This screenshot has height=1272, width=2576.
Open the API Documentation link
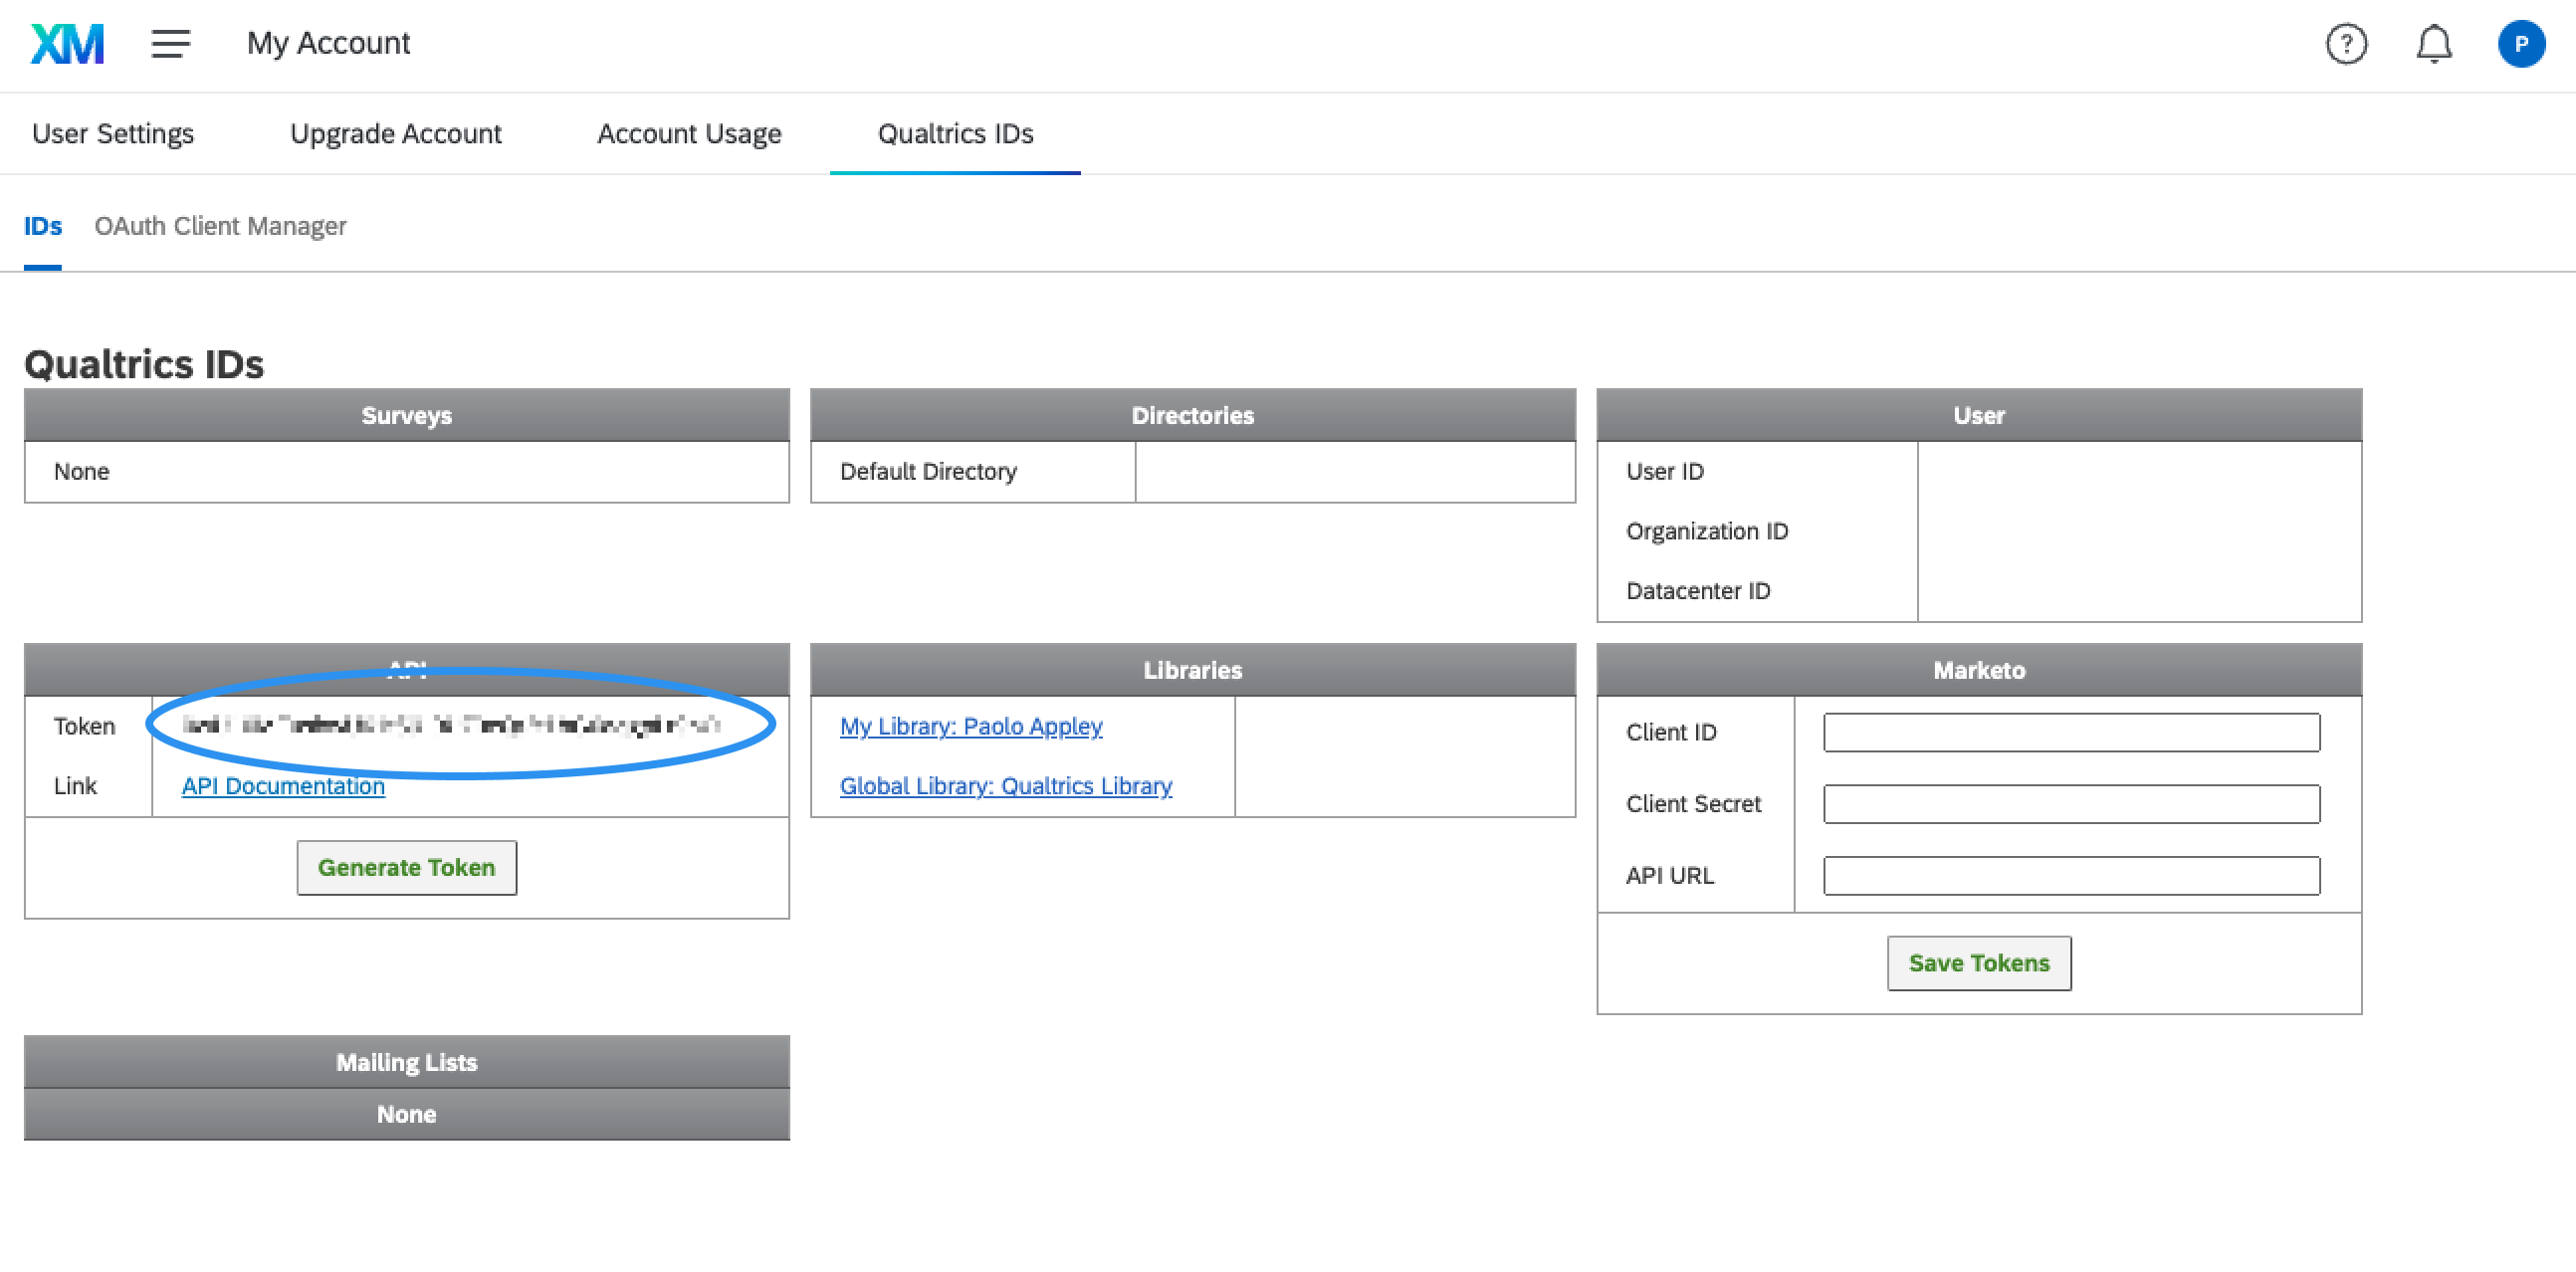[x=282, y=786]
